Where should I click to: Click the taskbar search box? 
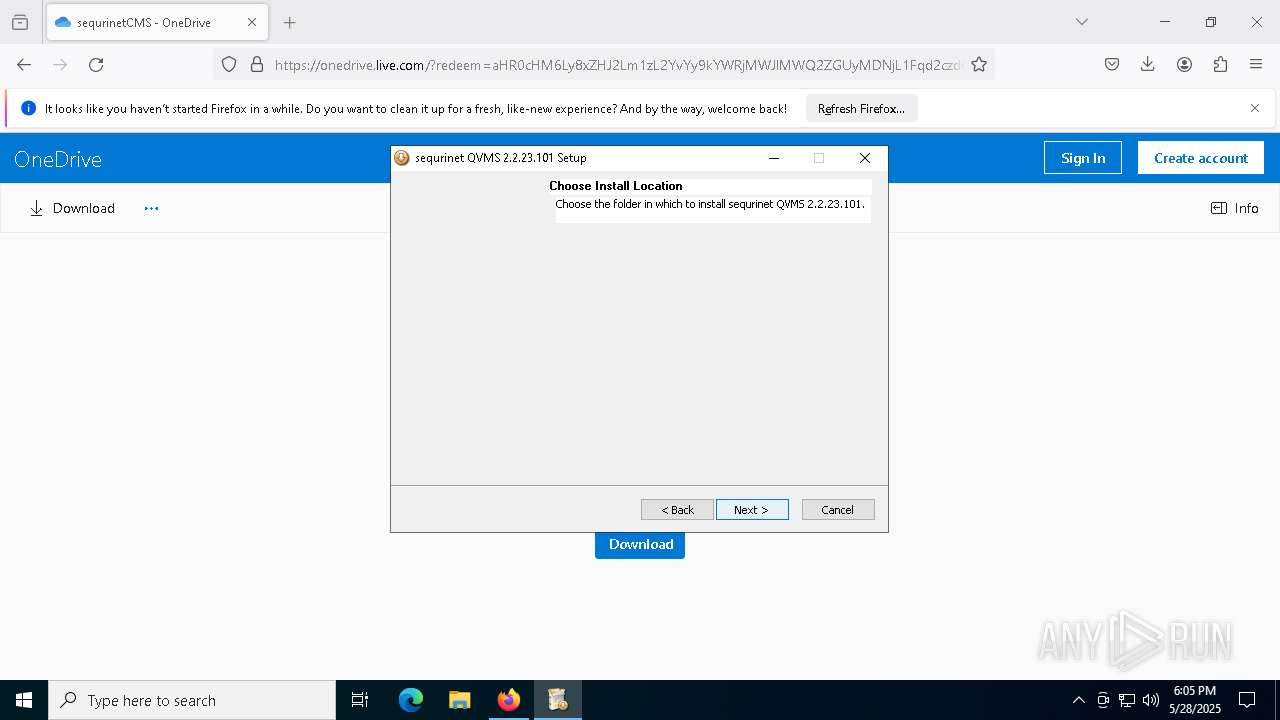pyautogui.click(x=192, y=700)
